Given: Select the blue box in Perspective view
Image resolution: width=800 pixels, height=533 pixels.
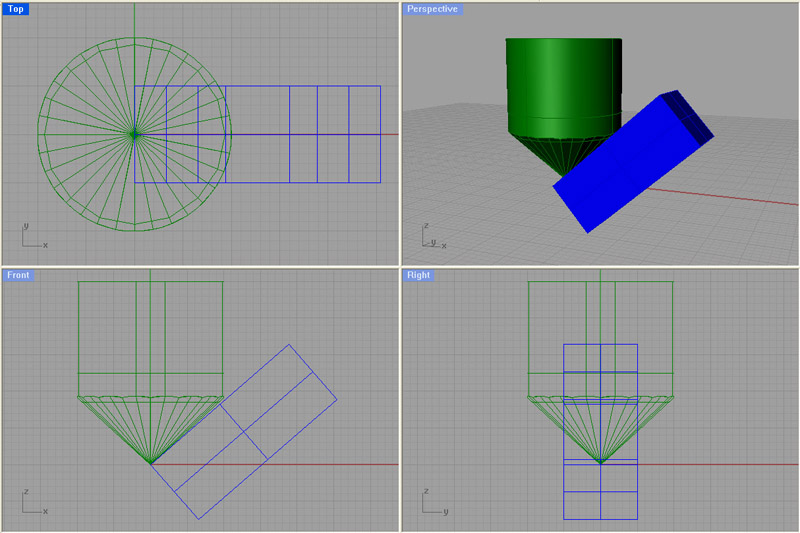Looking at the screenshot, I should (x=633, y=162).
